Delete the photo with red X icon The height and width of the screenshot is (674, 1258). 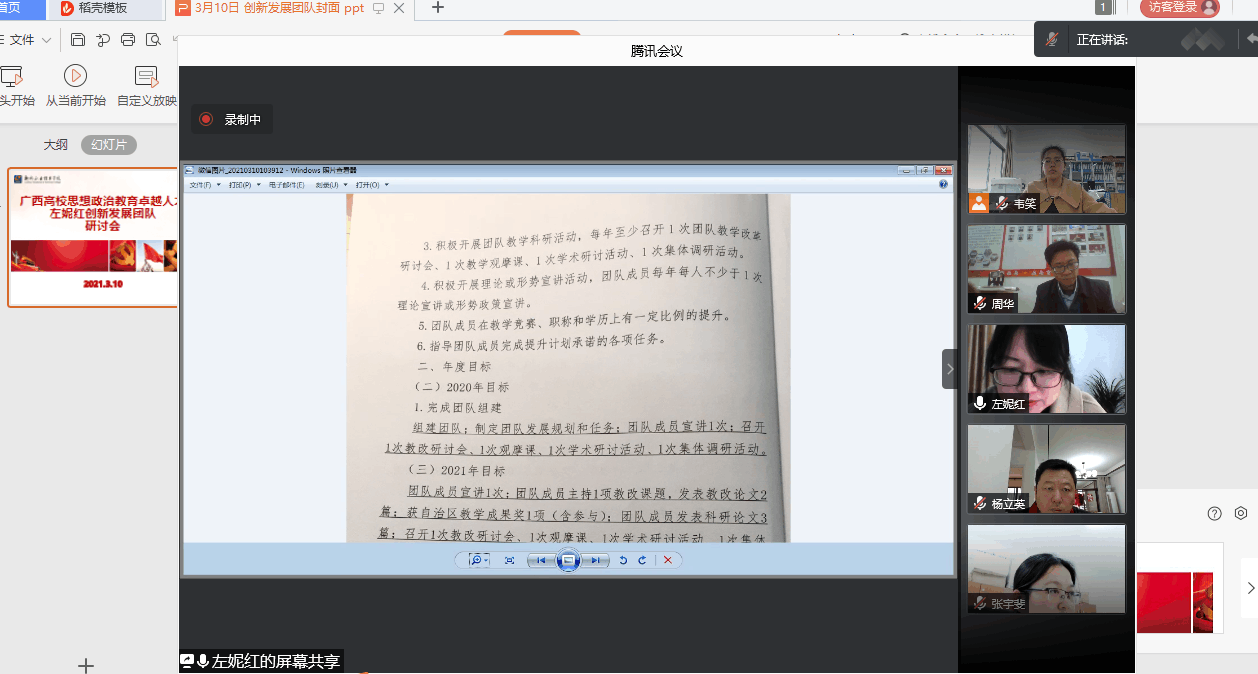668,561
